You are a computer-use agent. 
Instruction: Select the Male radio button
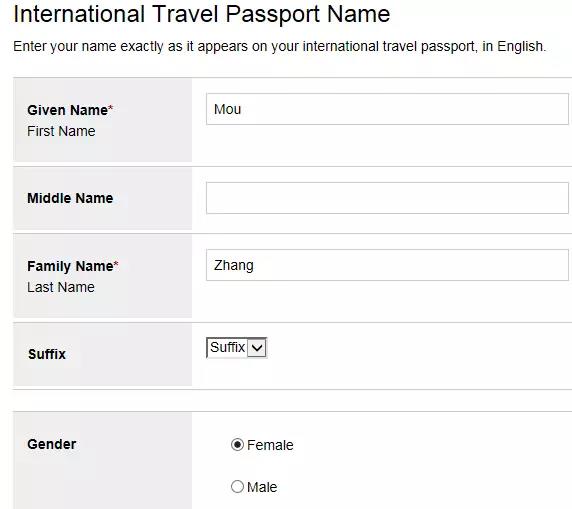(x=237, y=487)
